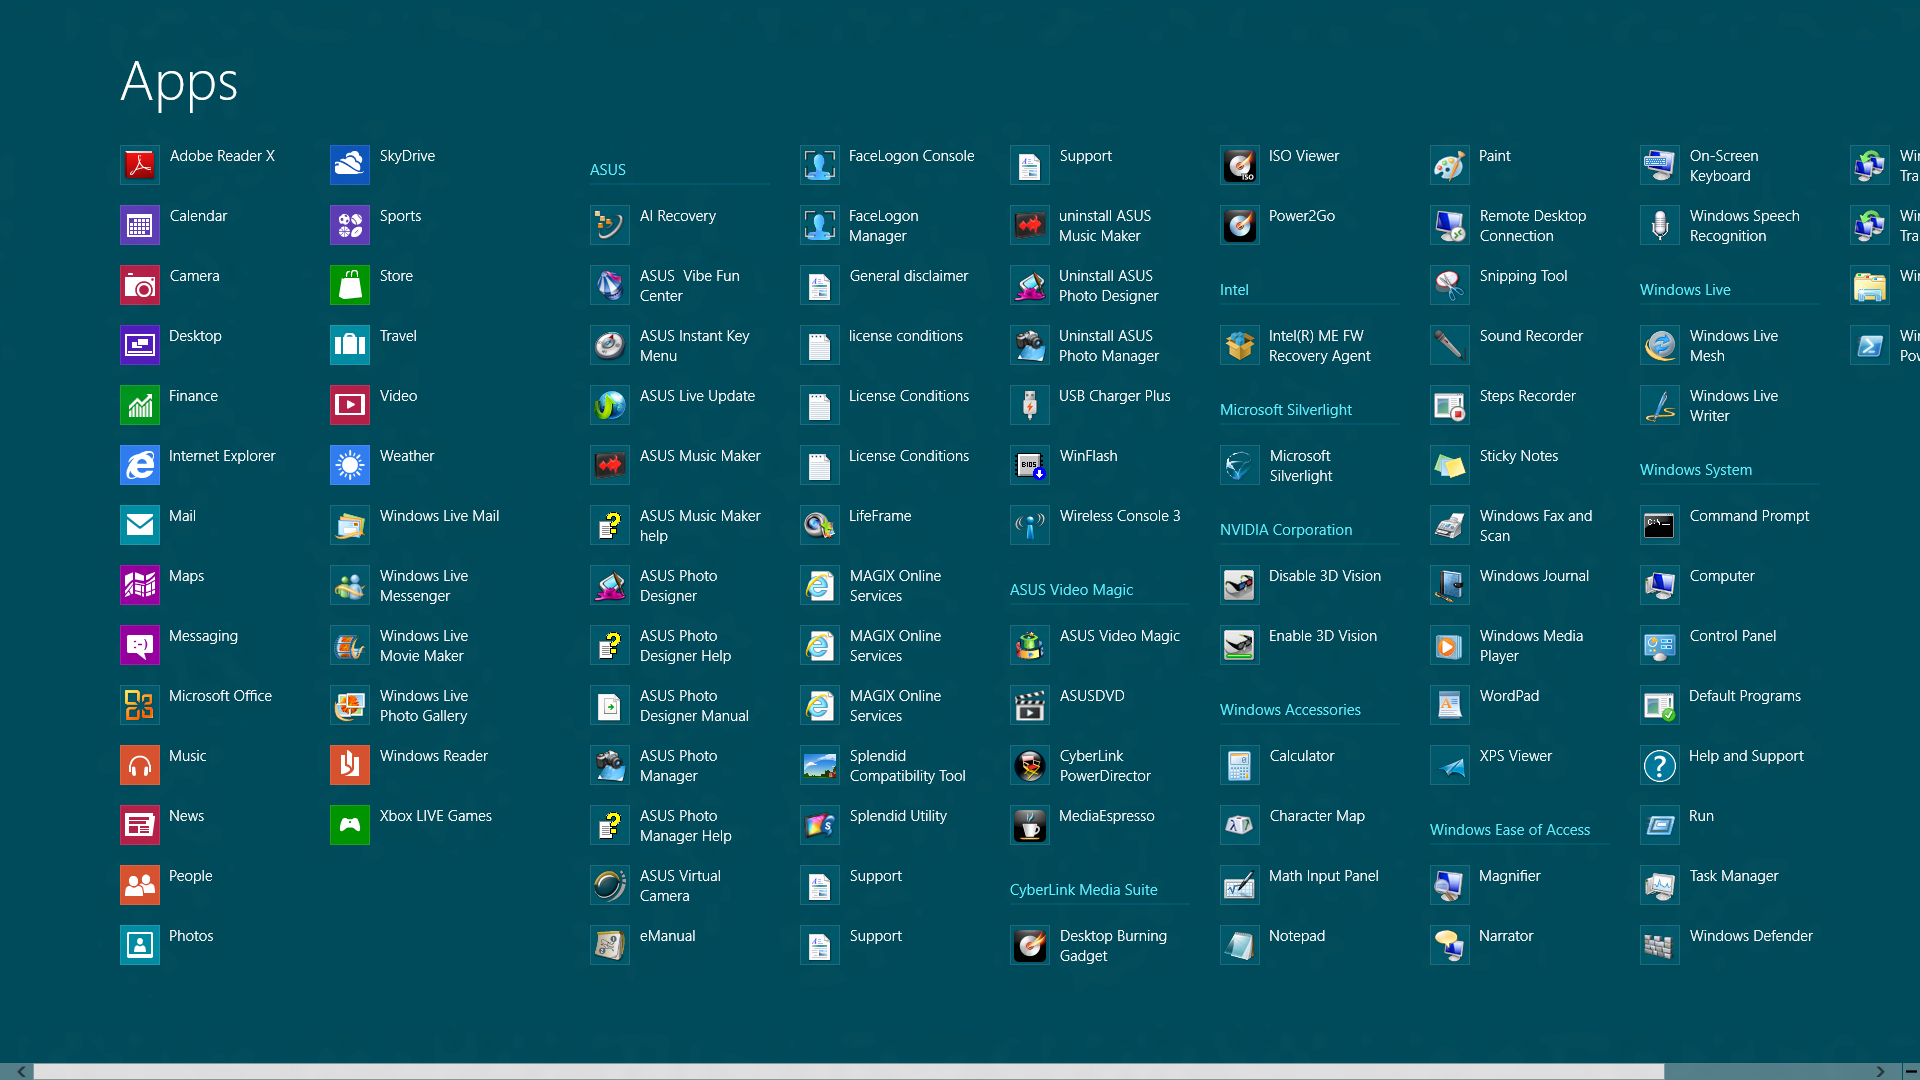
Task: Select Windows Accessories category
Action: point(1291,709)
